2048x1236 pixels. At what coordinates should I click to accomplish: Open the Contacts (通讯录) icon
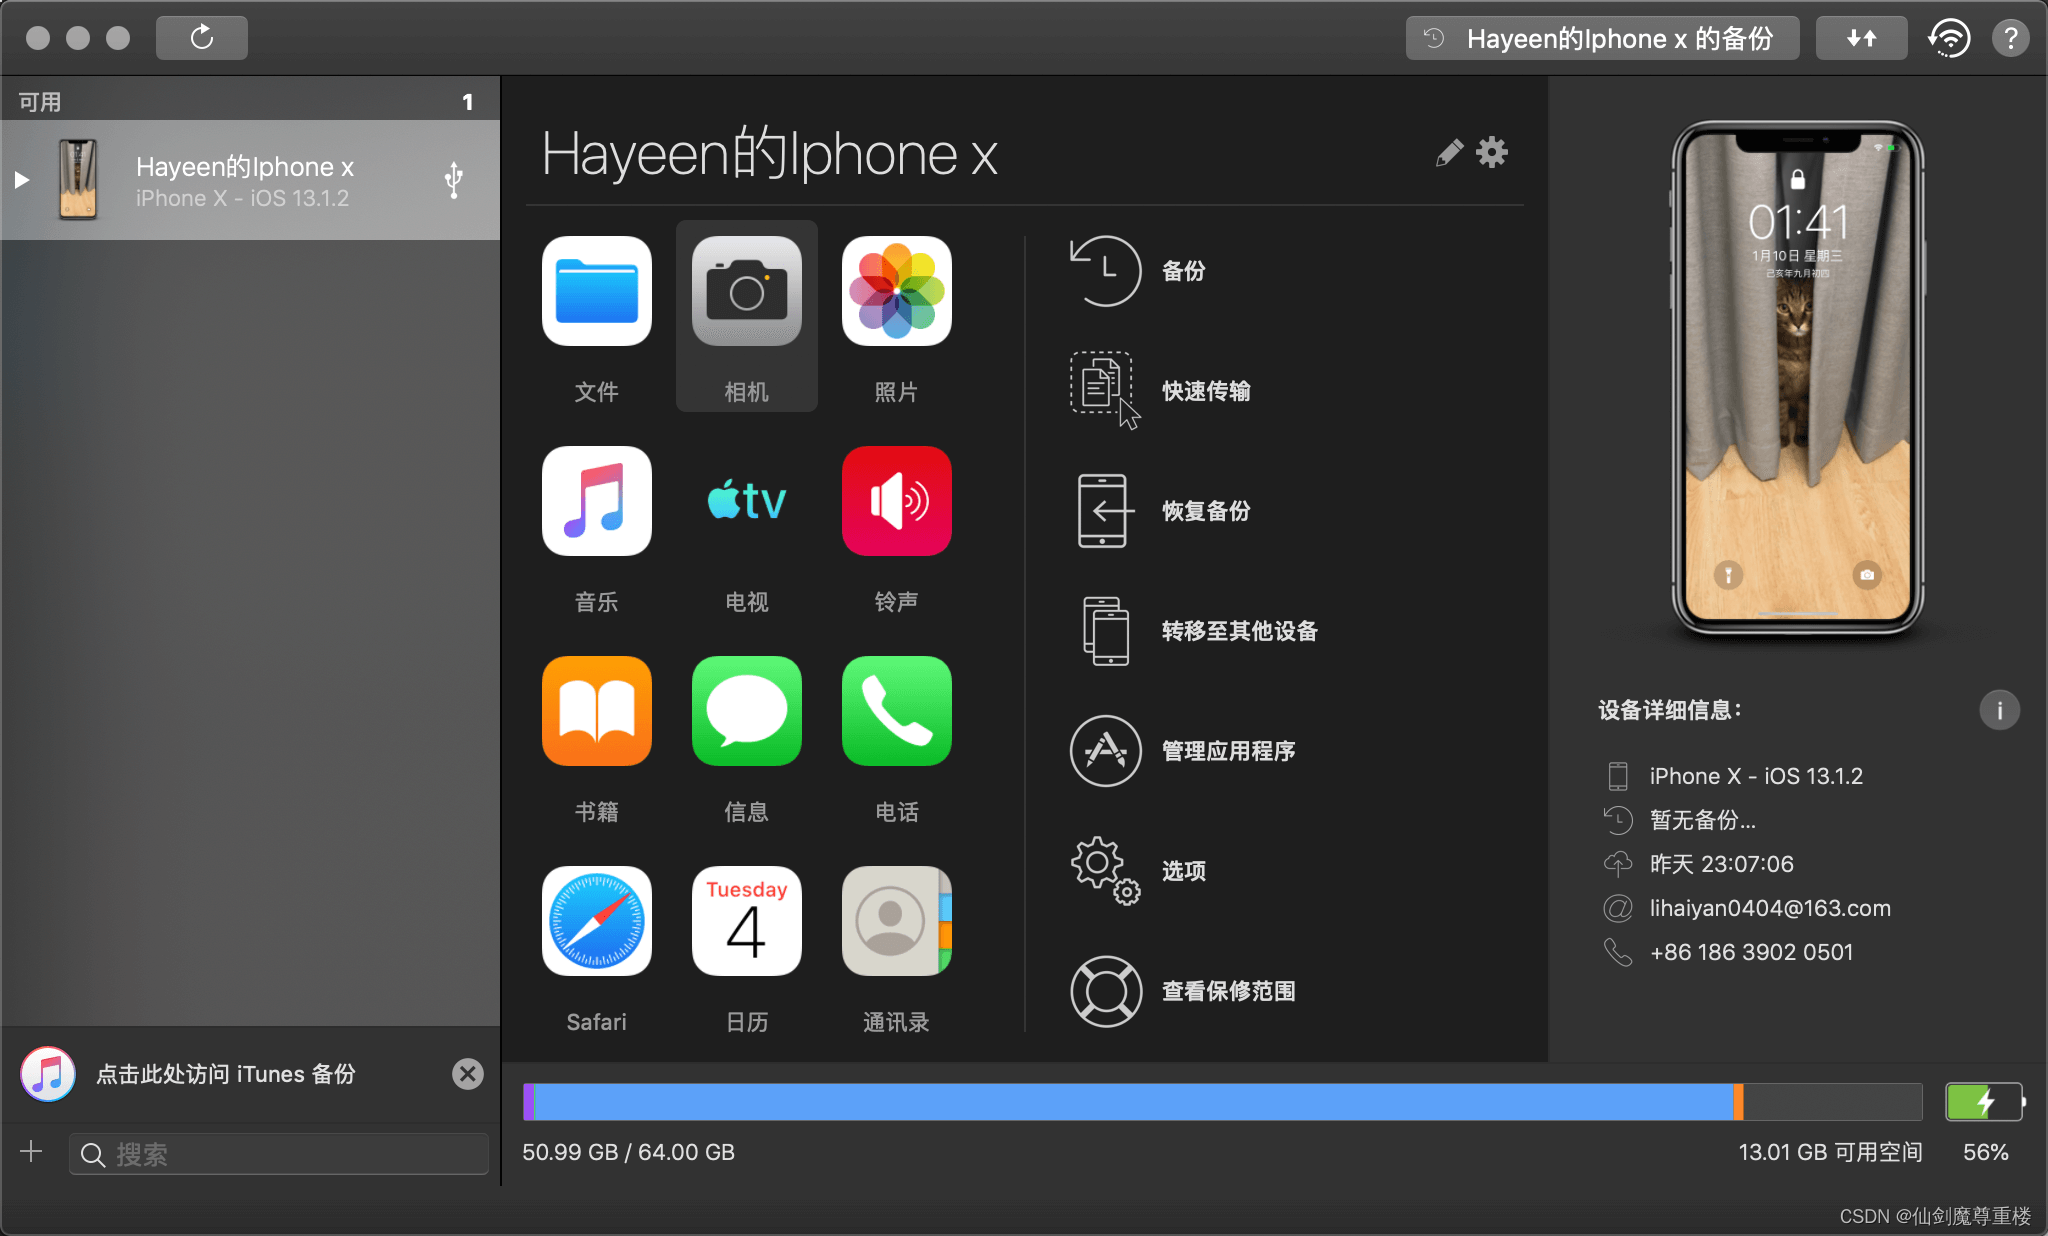tap(896, 922)
